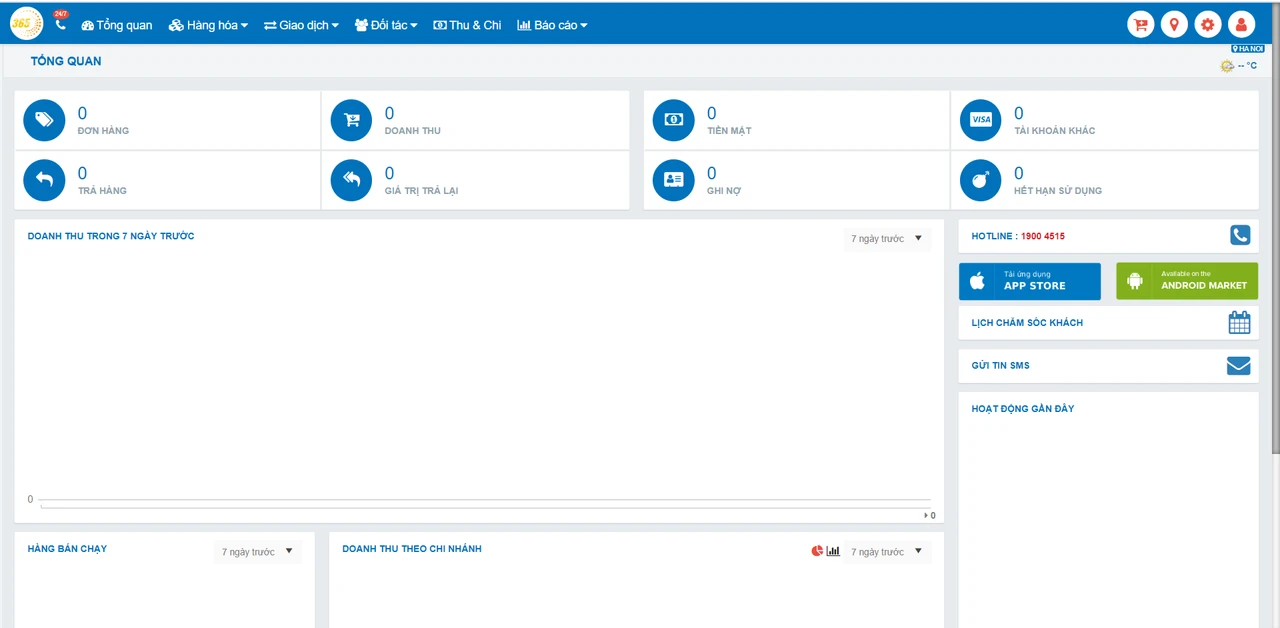
Task: Open the shopping cart icon in top bar
Action: pyautogui.click(x=1140, y=25)
